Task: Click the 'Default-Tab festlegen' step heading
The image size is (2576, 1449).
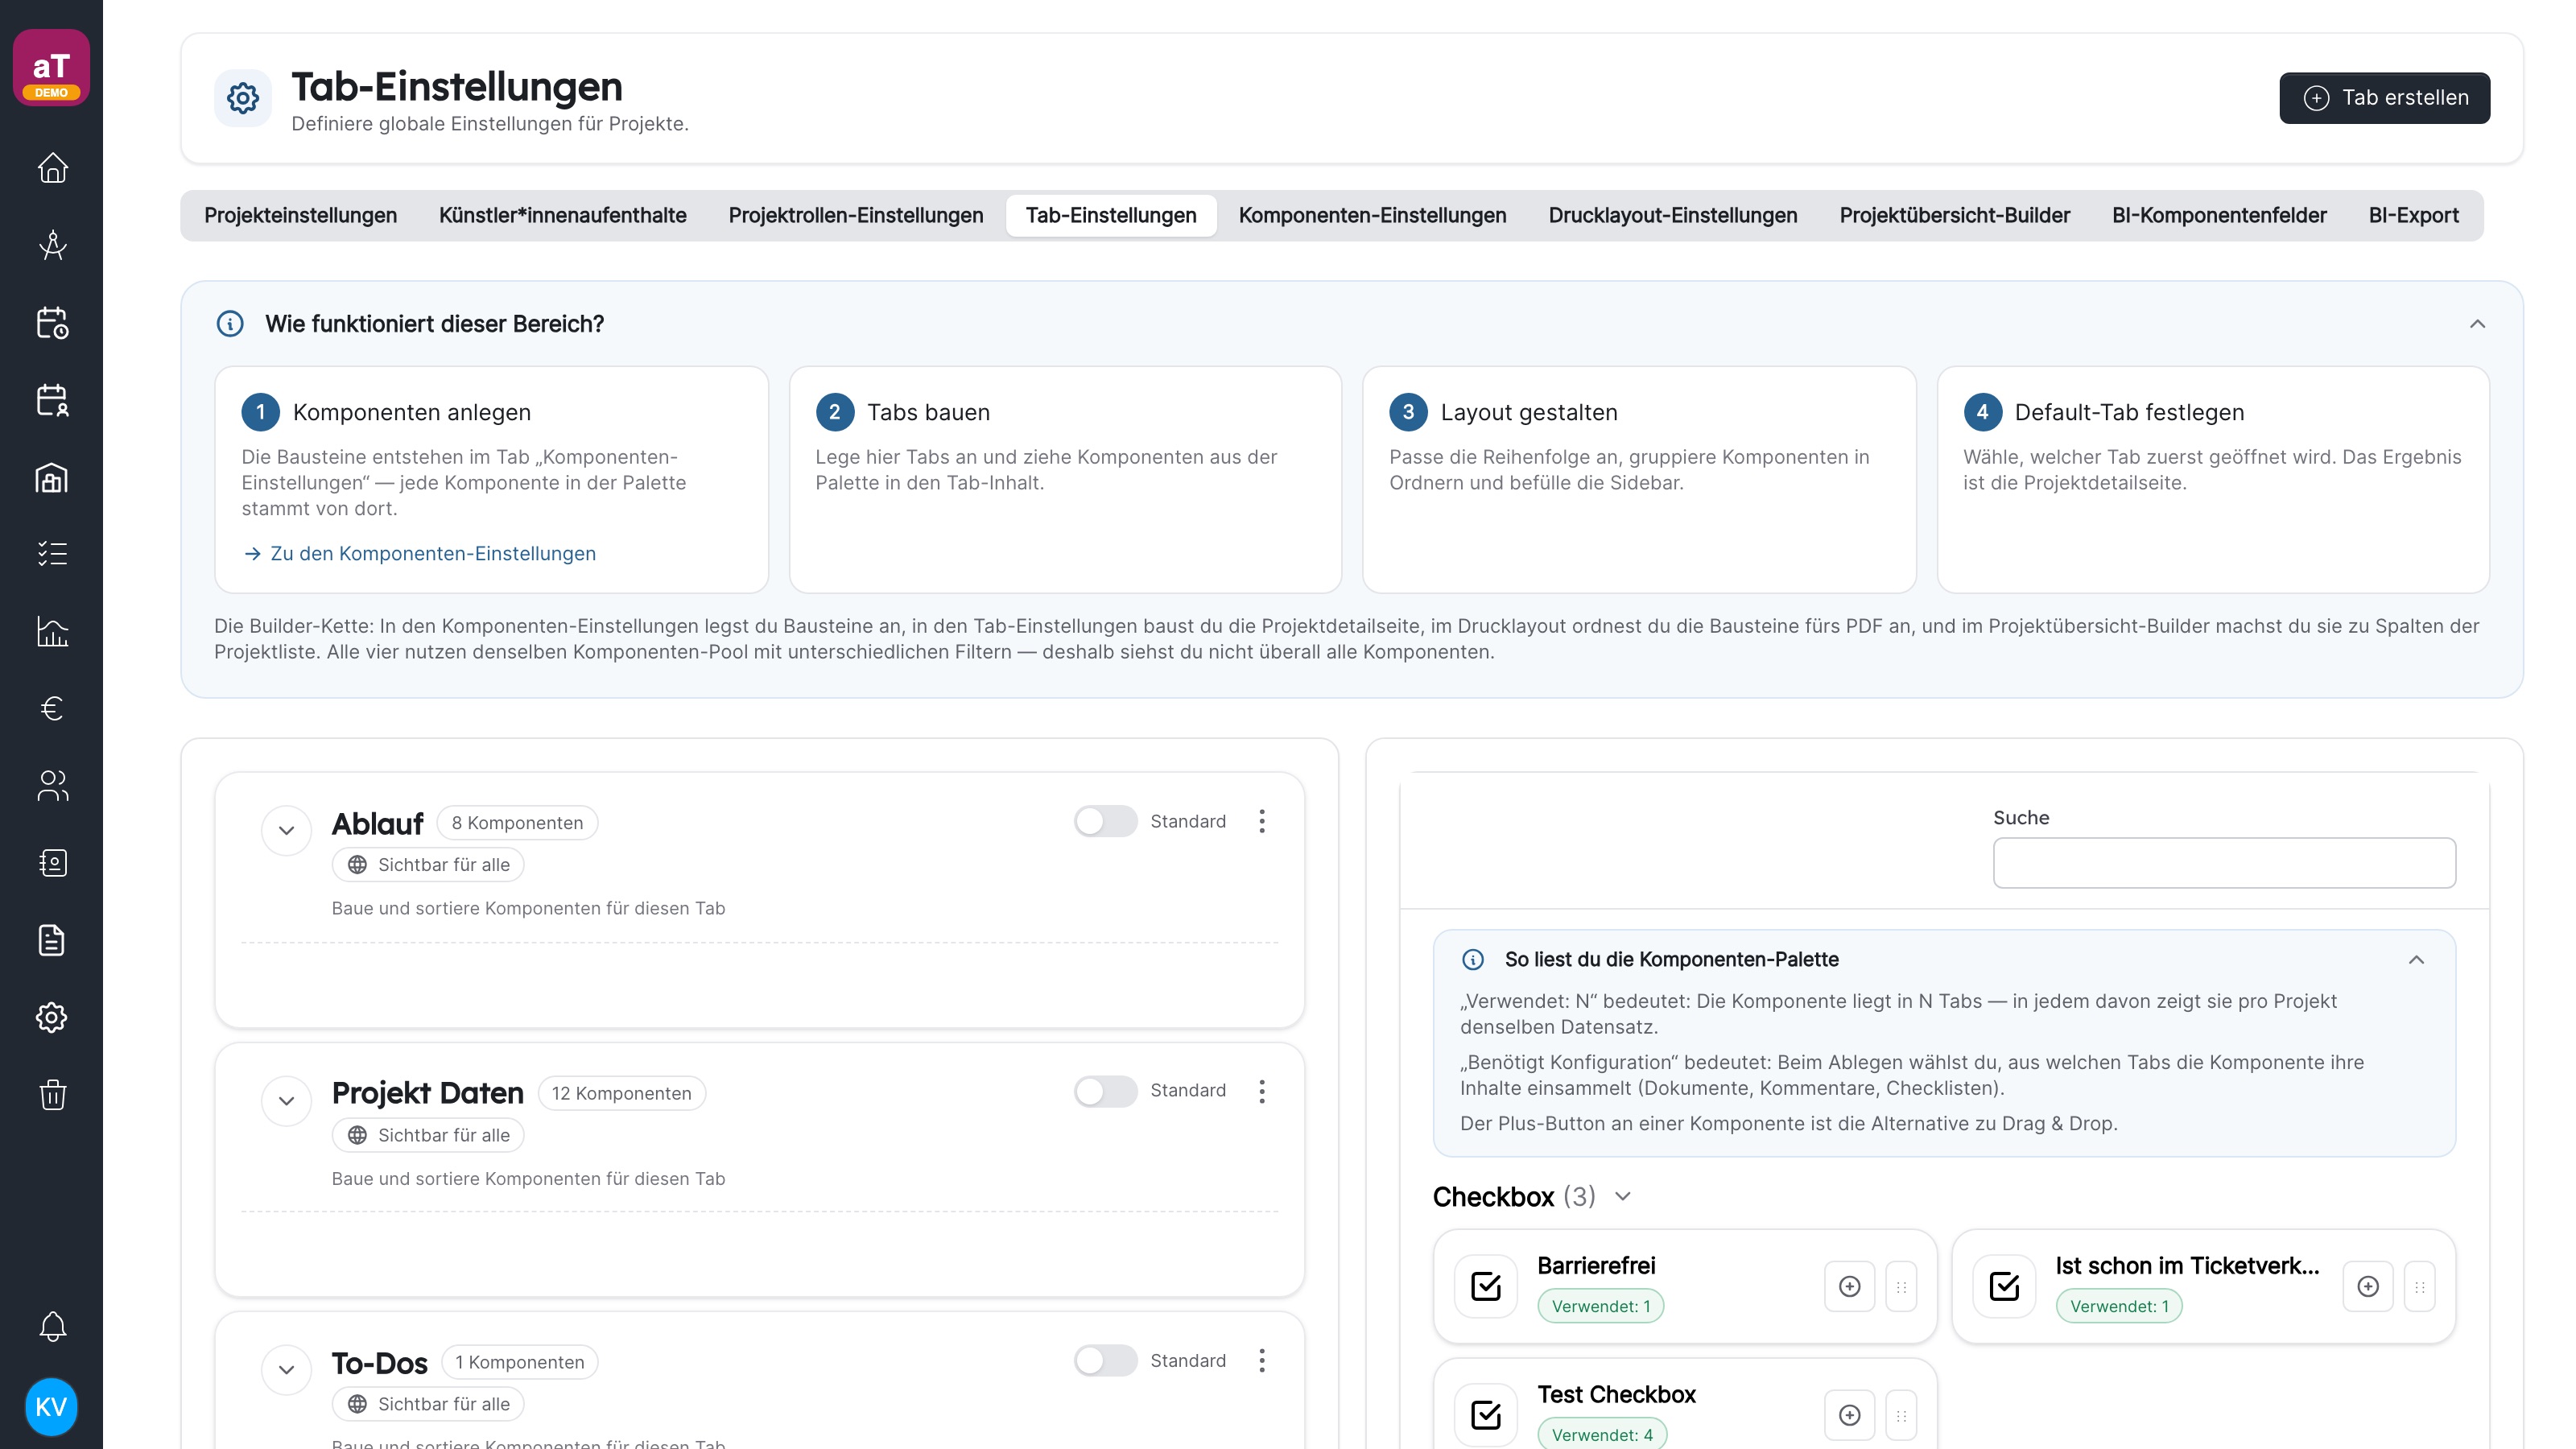Action: 2129,412
